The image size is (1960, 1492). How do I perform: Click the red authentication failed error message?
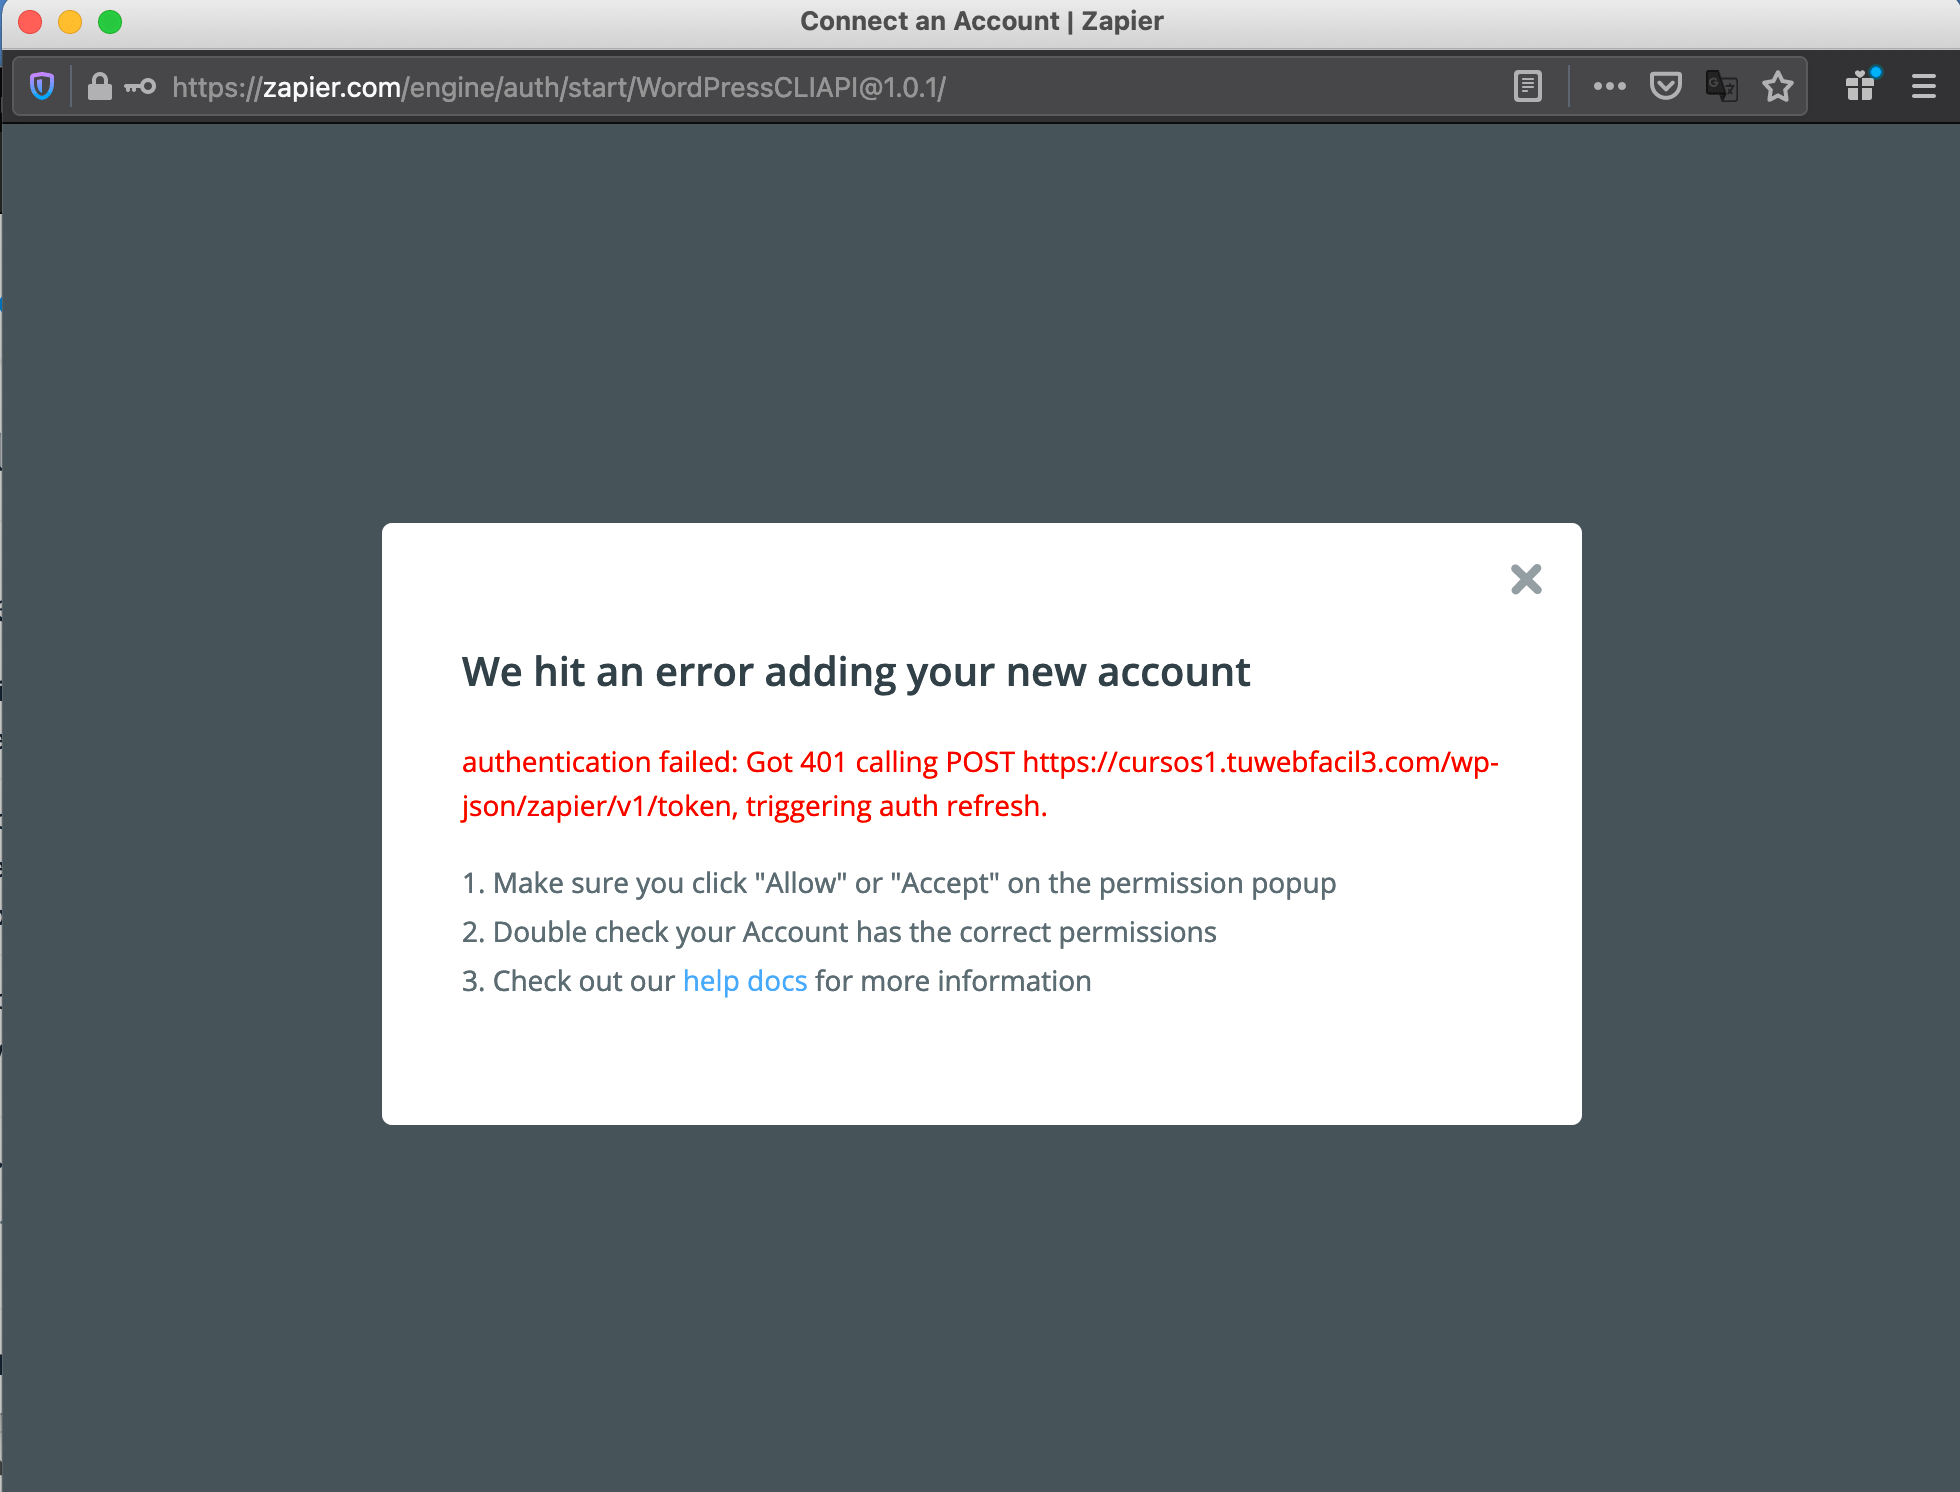pos(980,784)
